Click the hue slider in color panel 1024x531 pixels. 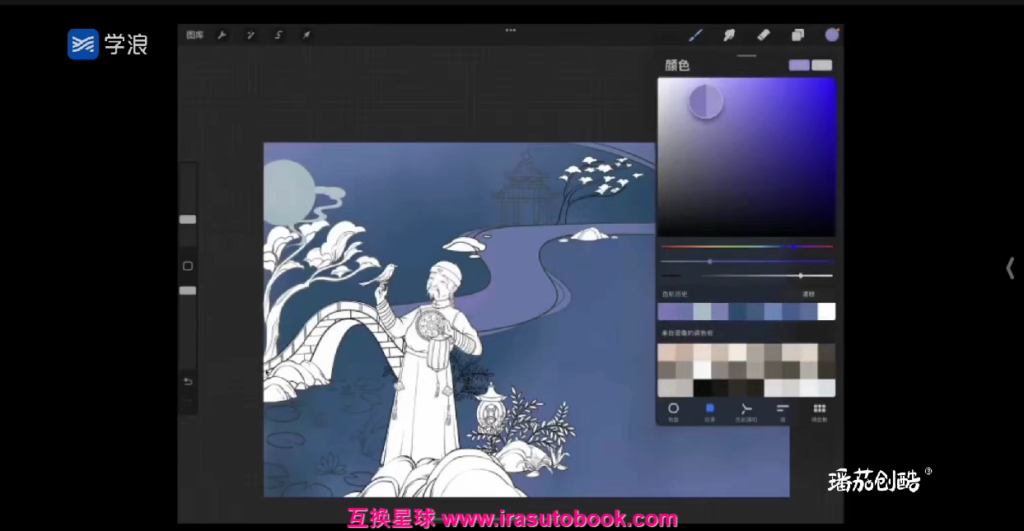point(746,247)
